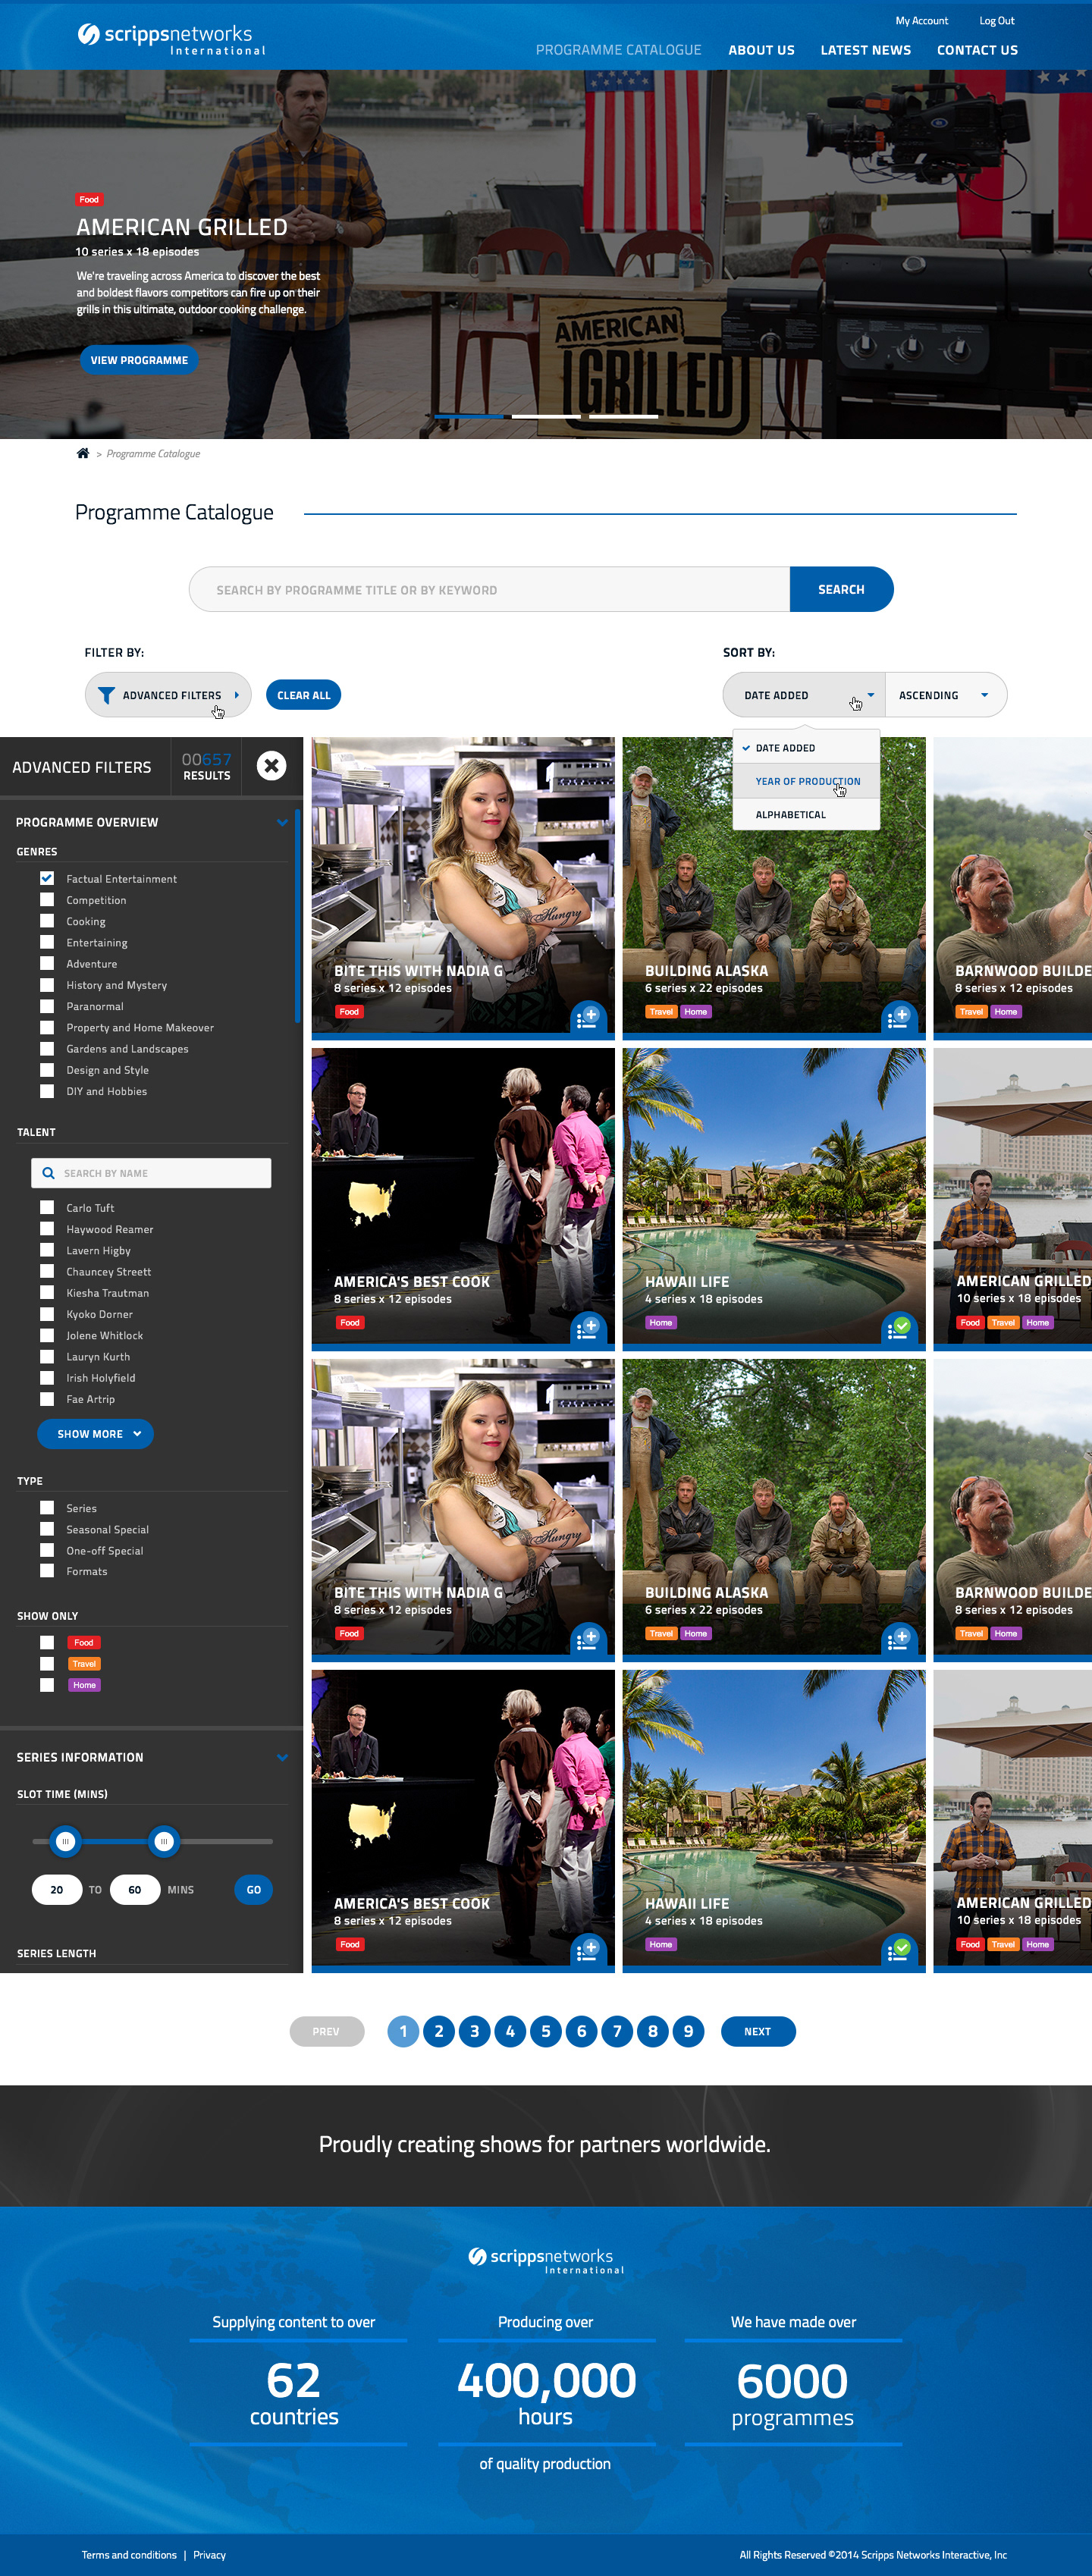1092x2576 pixels.
Task: Click the programme title search field
Action: (489, 589)
